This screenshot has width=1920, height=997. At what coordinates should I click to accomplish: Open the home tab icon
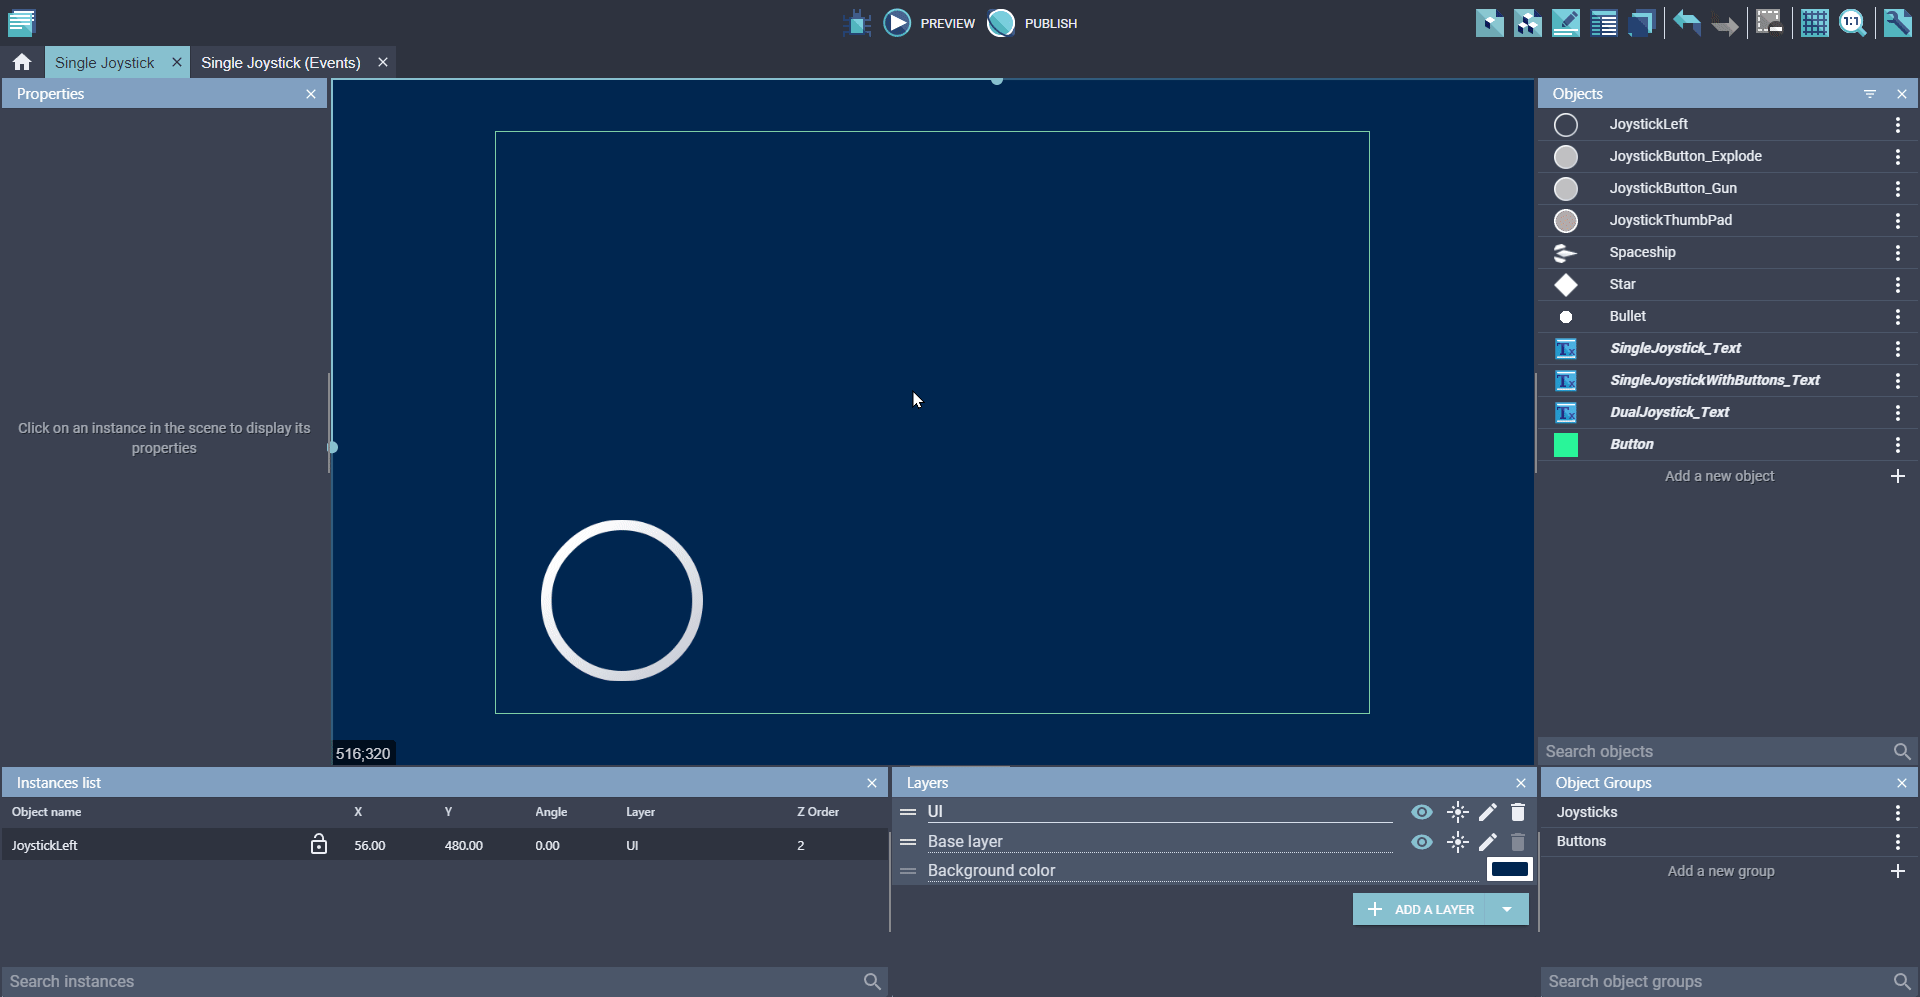tap(22, 62)
